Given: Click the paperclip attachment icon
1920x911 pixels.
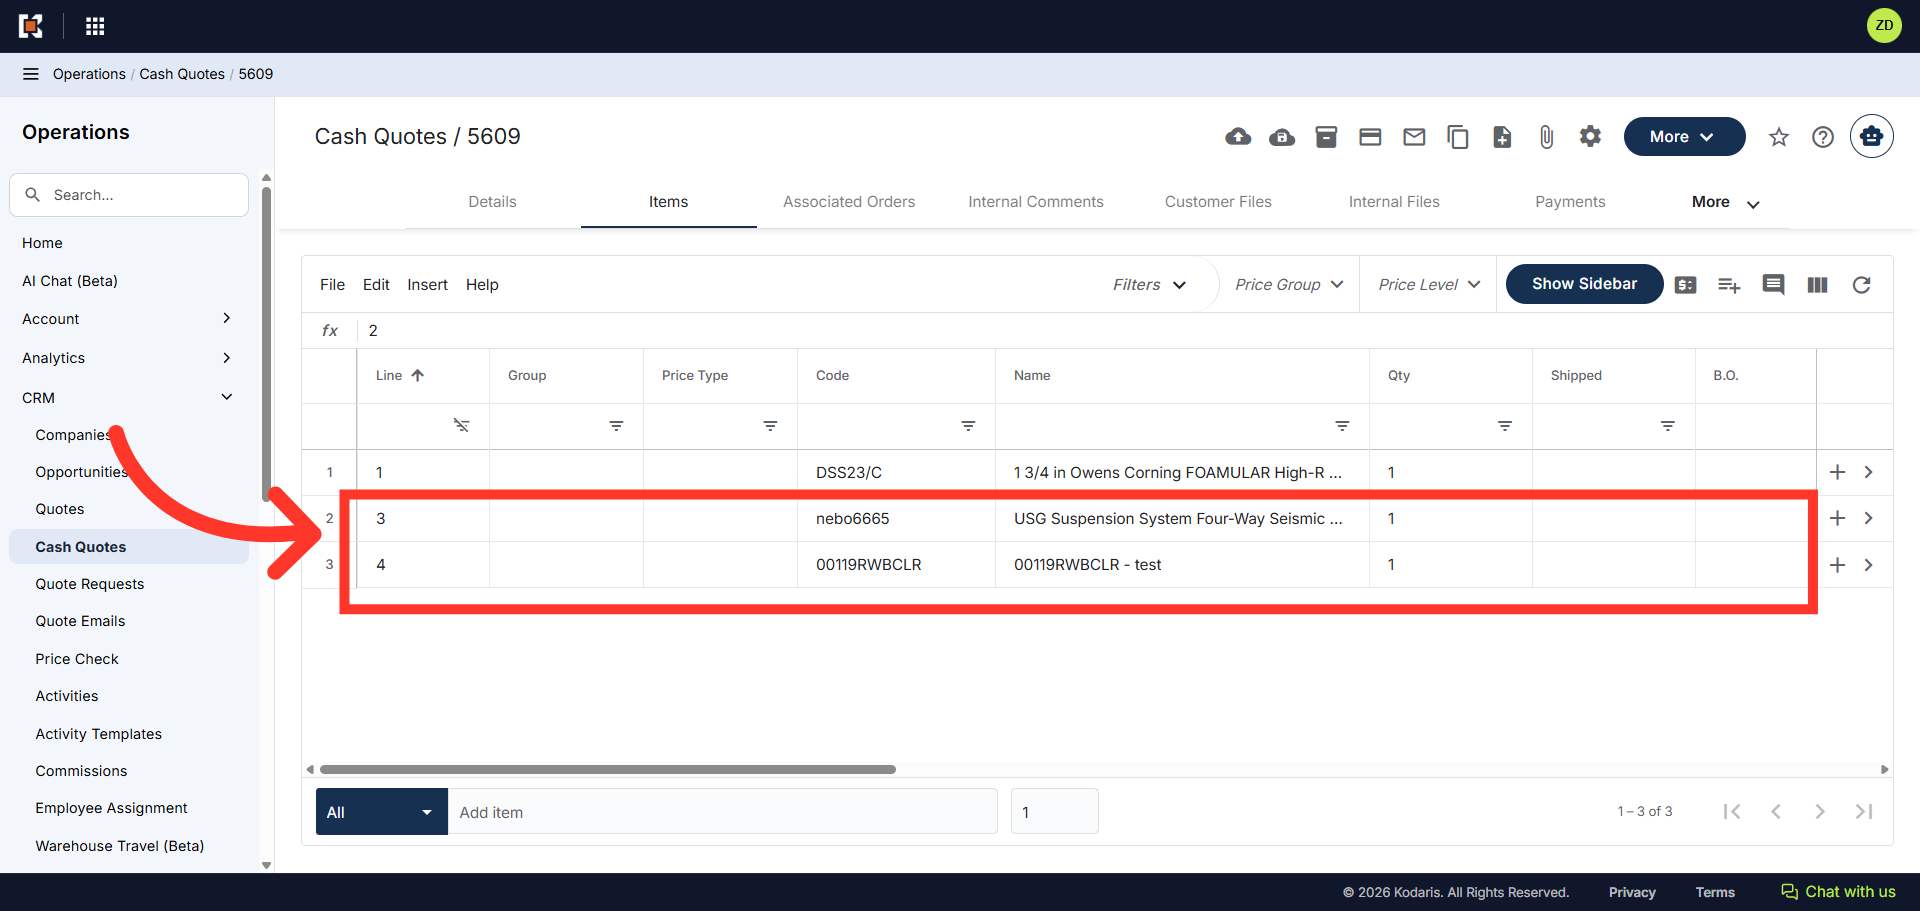Looking at the screenshot, I should (1546, 137).
